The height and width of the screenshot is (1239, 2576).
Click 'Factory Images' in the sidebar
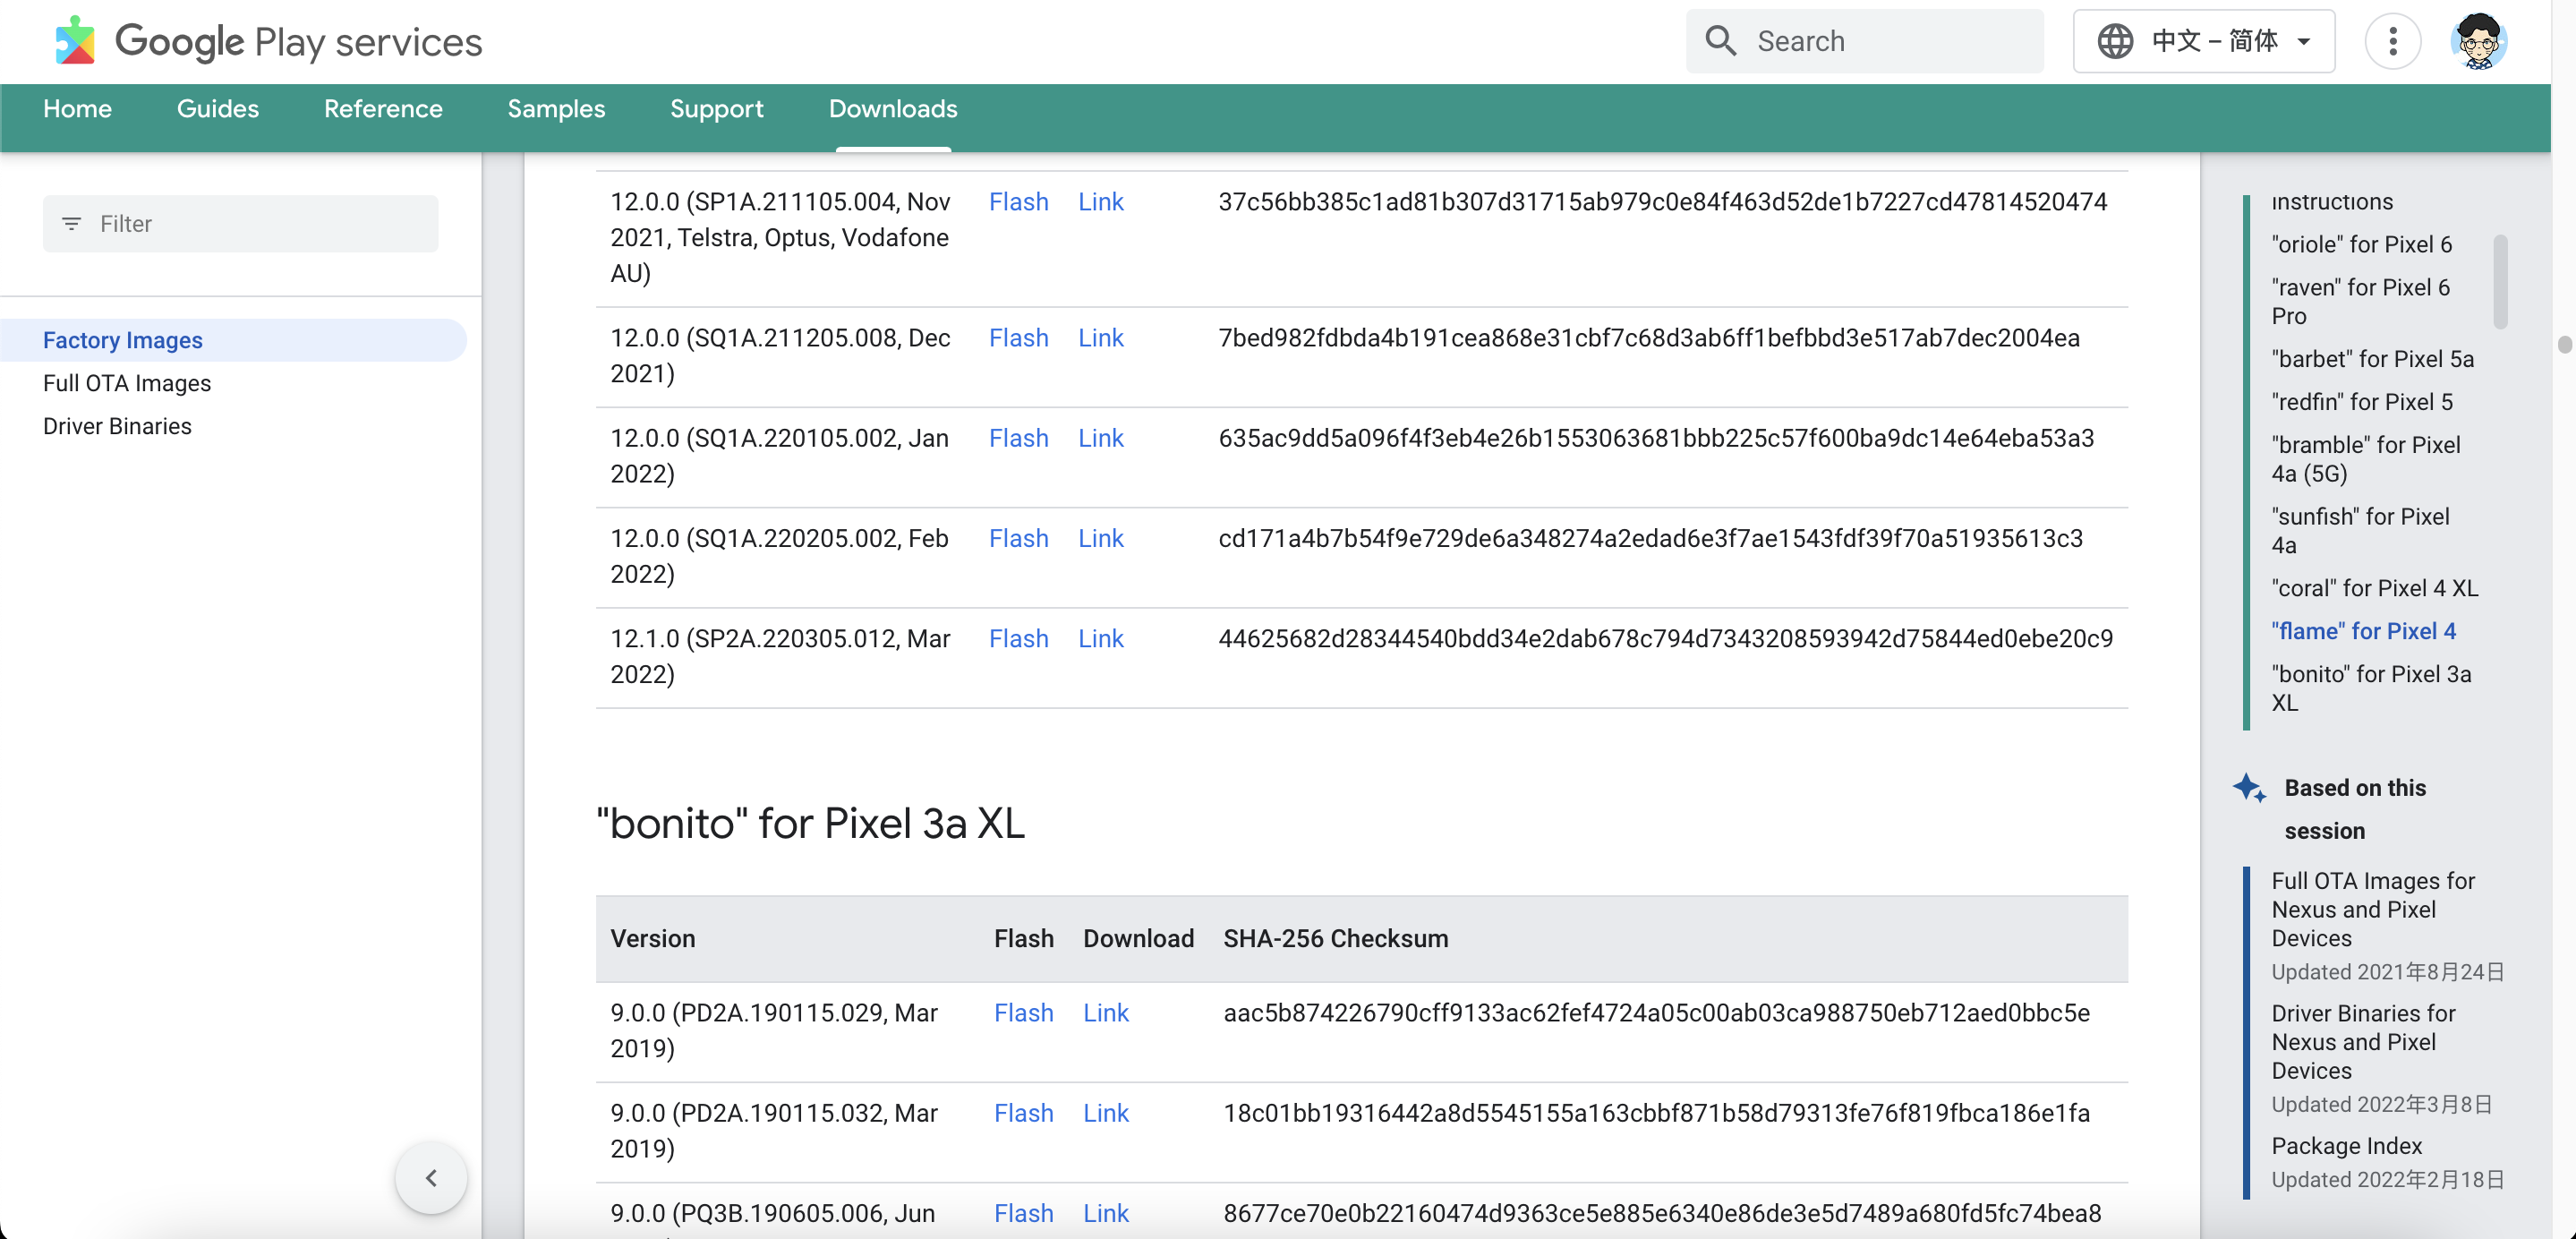point(124,340)
